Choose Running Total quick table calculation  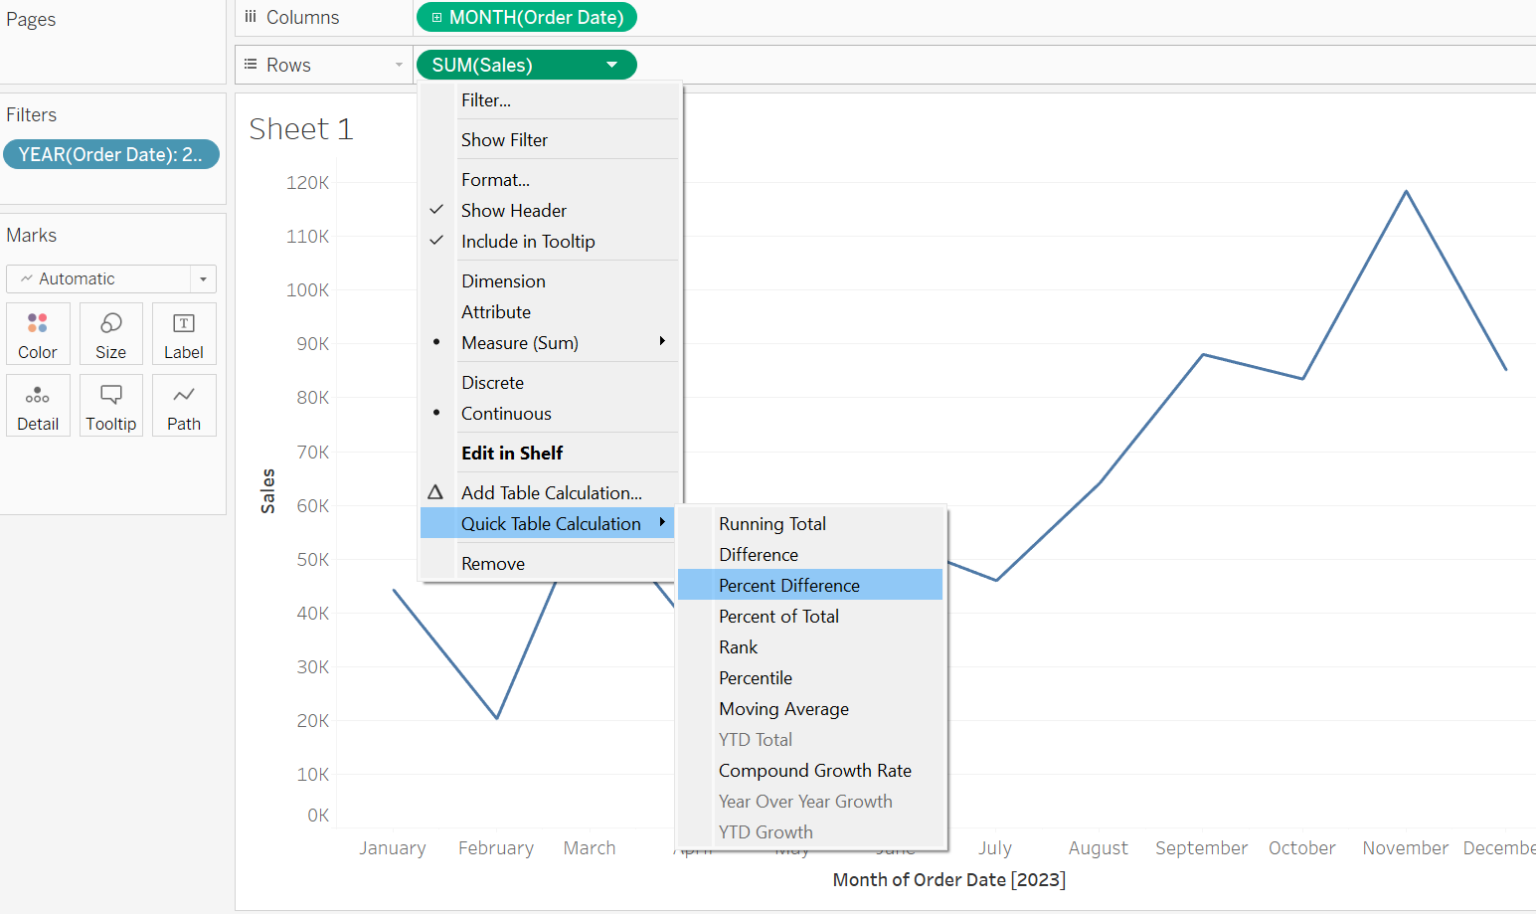[772, 523]
